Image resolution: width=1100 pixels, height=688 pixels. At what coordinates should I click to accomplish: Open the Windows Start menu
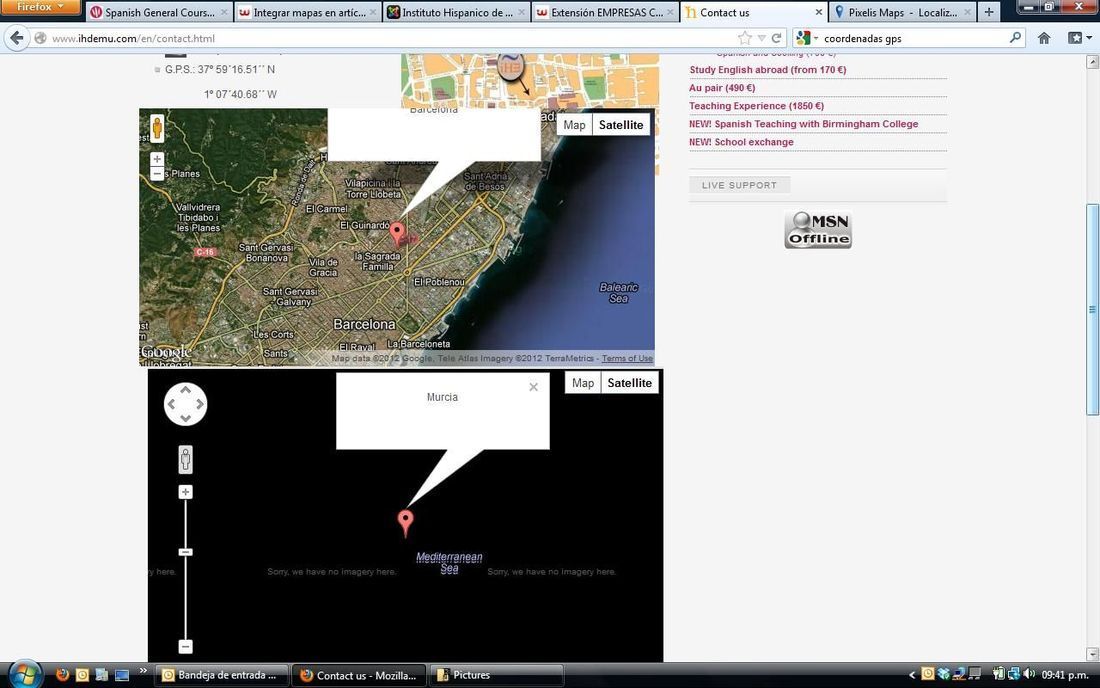click(x=25, y=675)
